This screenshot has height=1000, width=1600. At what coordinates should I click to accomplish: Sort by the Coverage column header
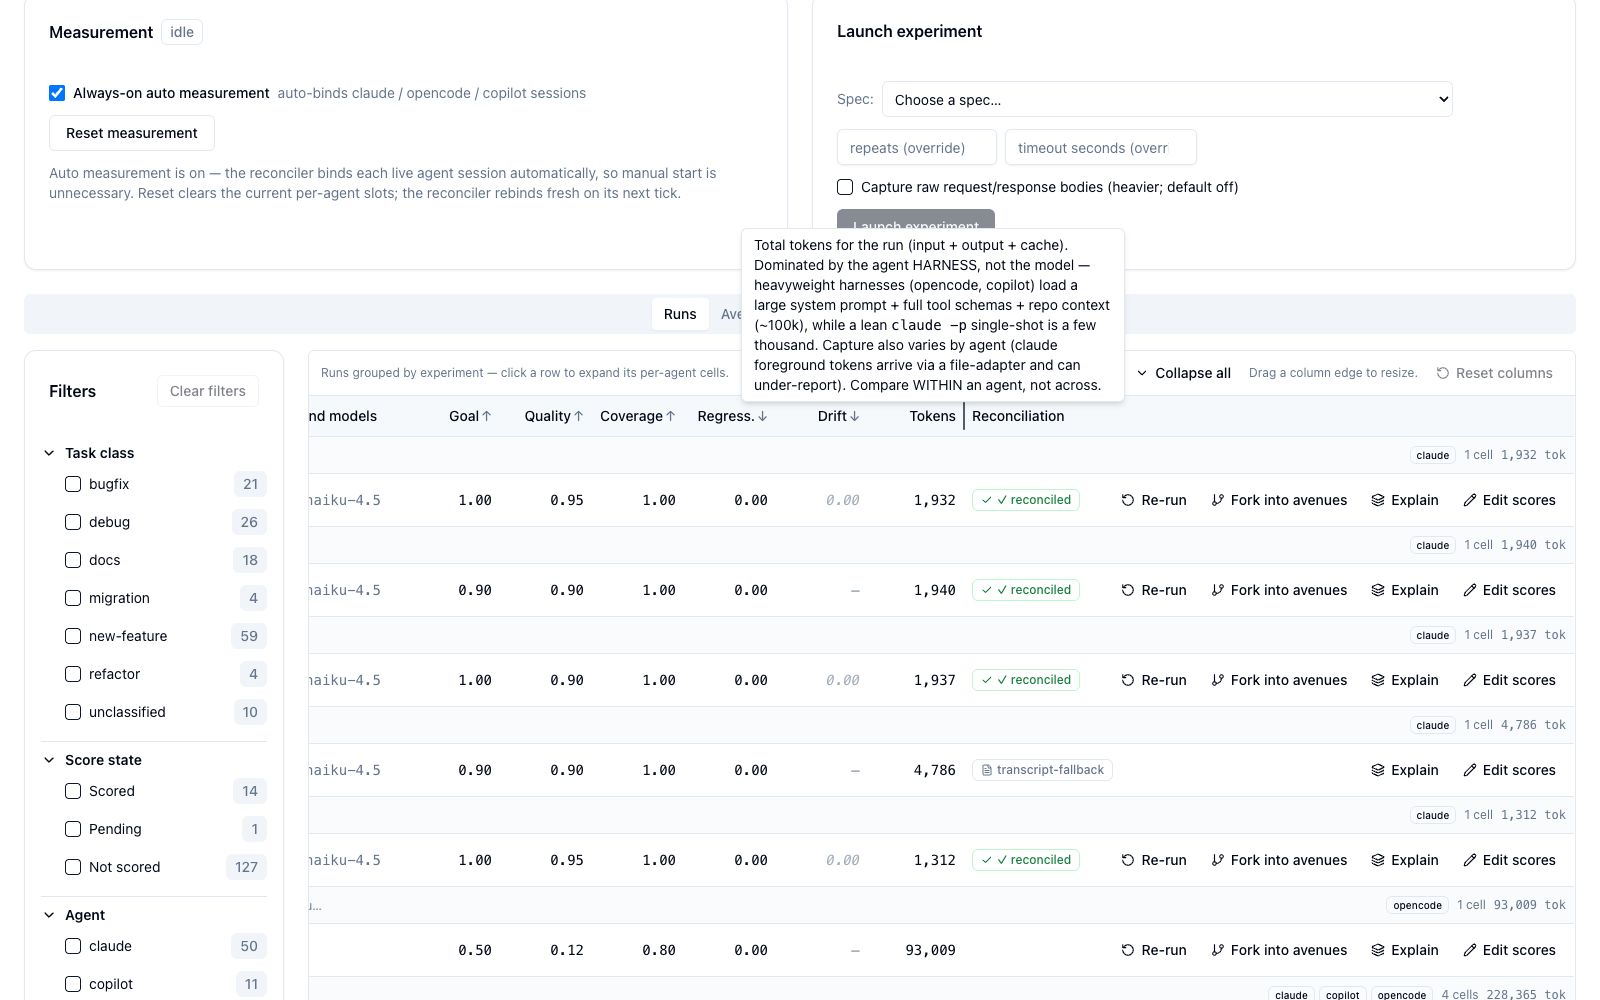tap(638, 416)
